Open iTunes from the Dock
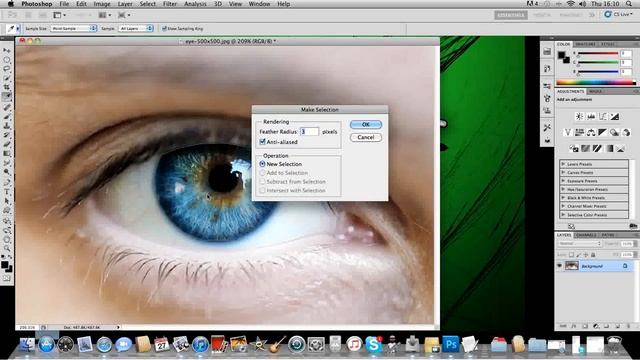Screen dimensions: 640x360 200,344
